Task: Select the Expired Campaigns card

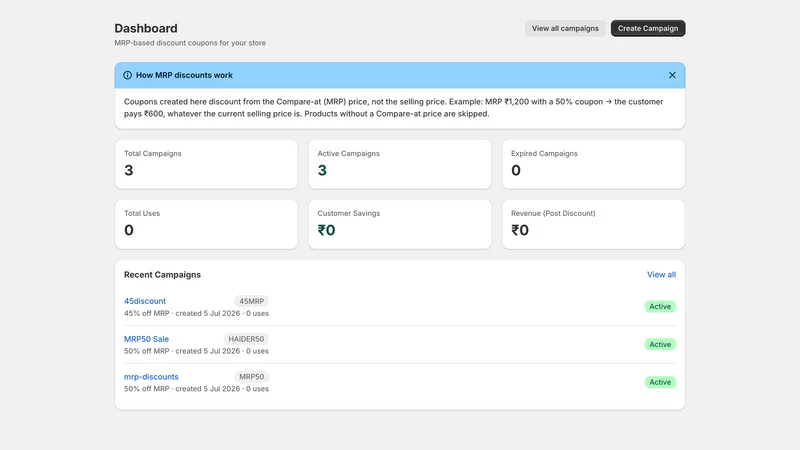Action: click(593, 164)
